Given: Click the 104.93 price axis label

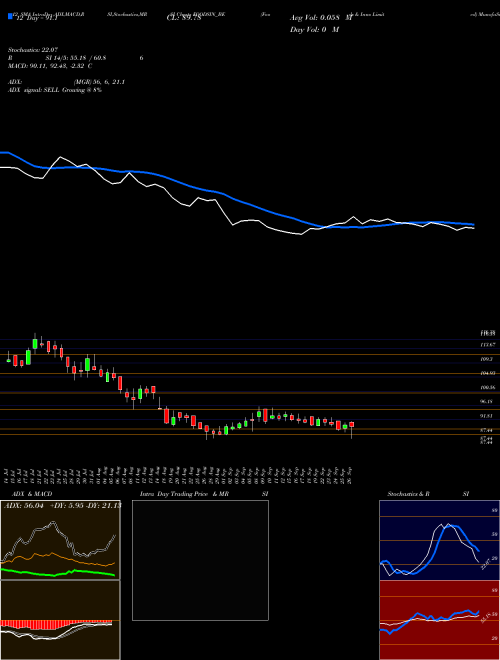Looking at the screenshot, I should 487,373.
